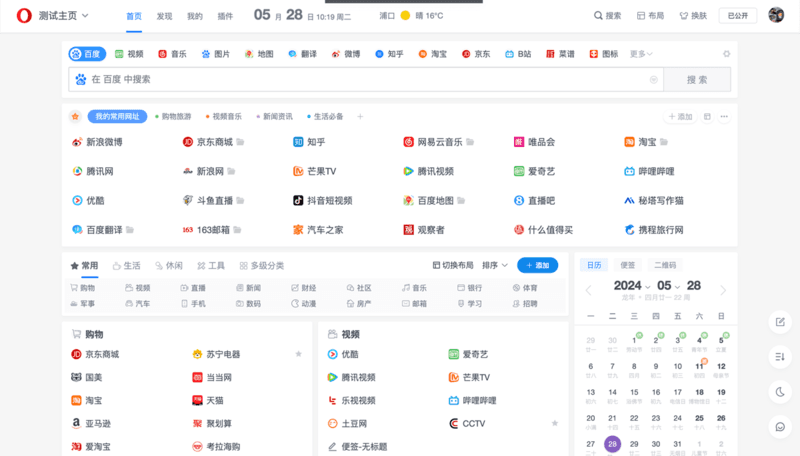The image size is (800, 456).
Task: Select 淘宝 search engine option
Action: (x=433, y=54)
